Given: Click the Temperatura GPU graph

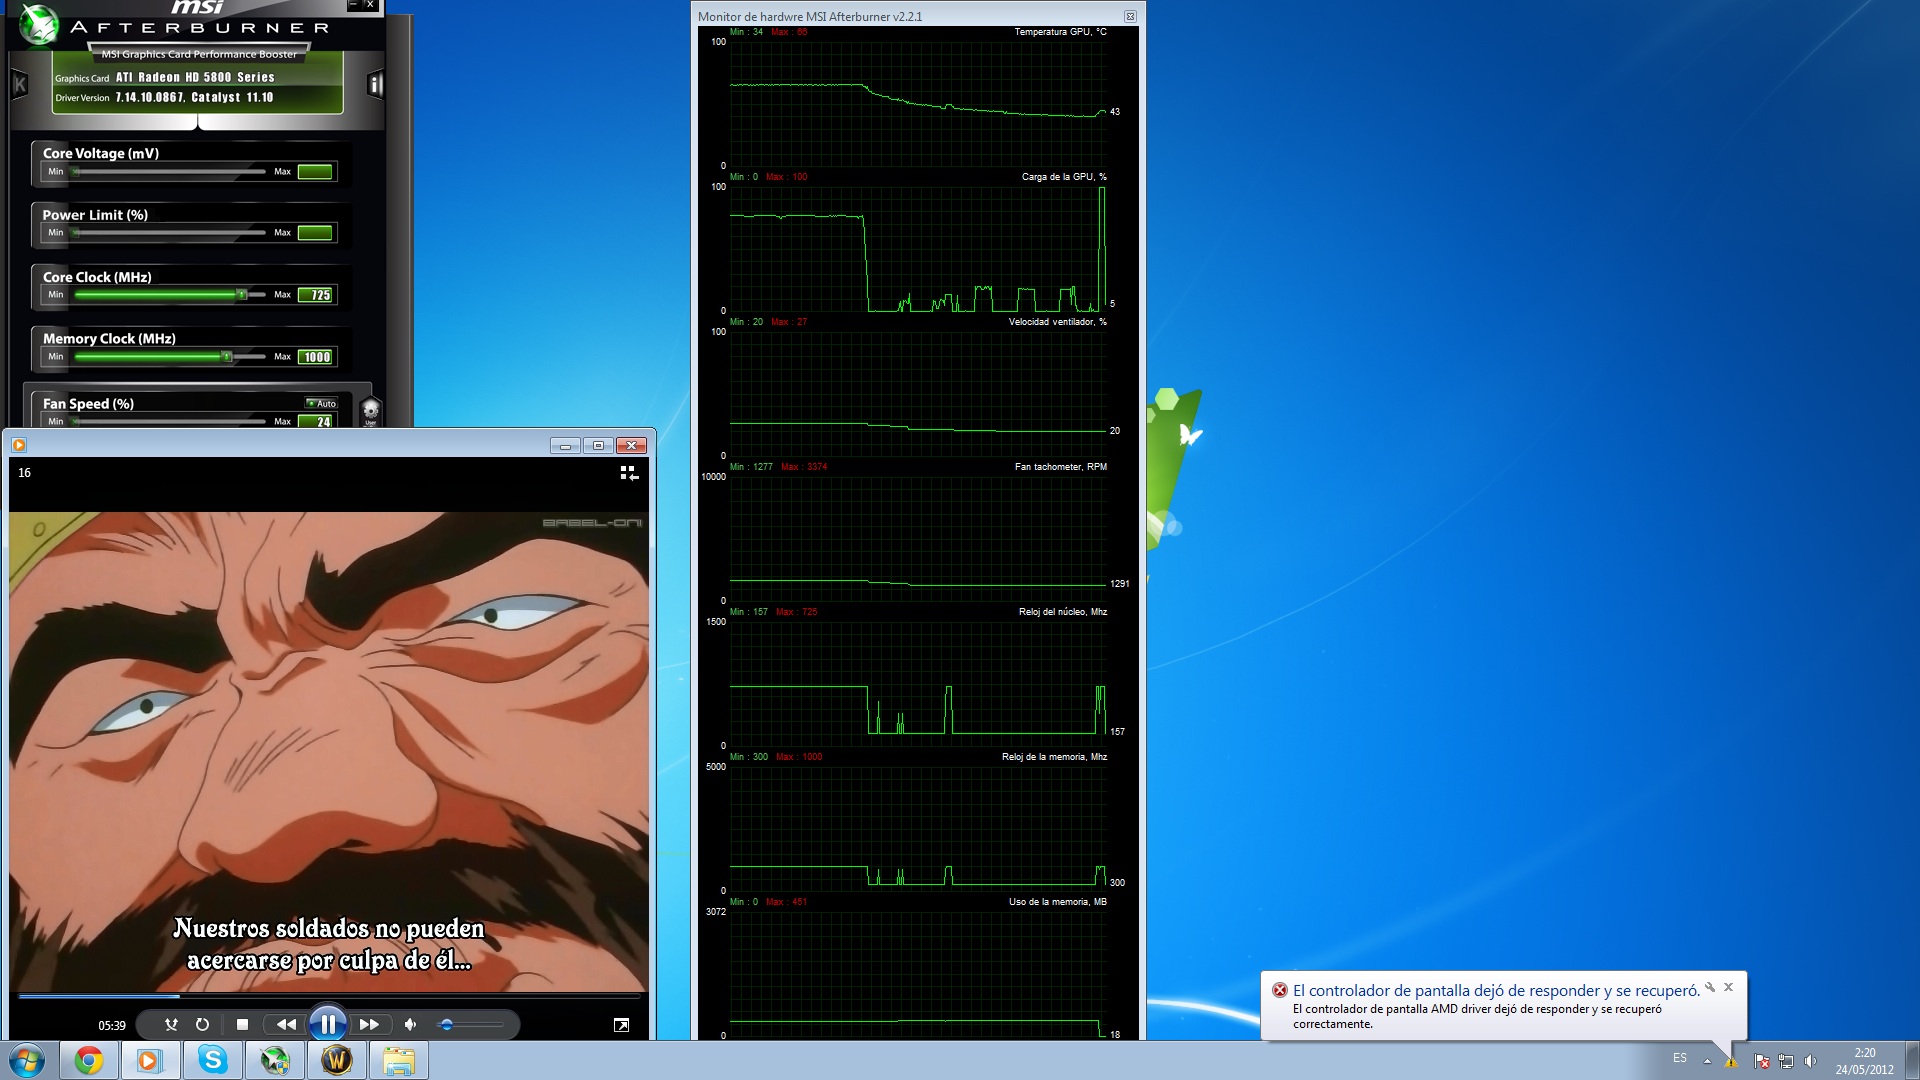Looking at the screenshot, I should 918,103.
